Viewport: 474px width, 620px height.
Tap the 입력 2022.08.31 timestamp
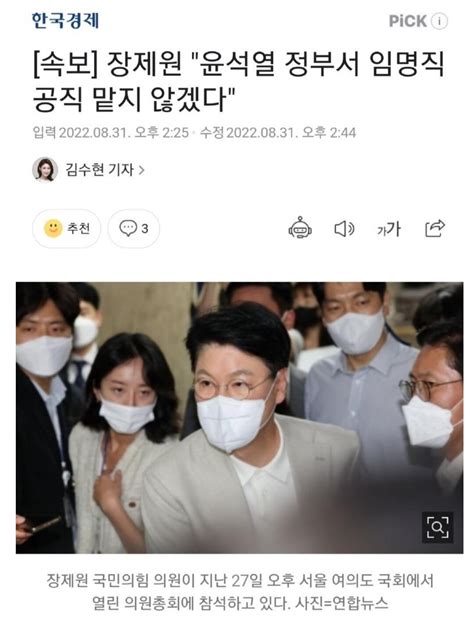[x=111, y=132]
